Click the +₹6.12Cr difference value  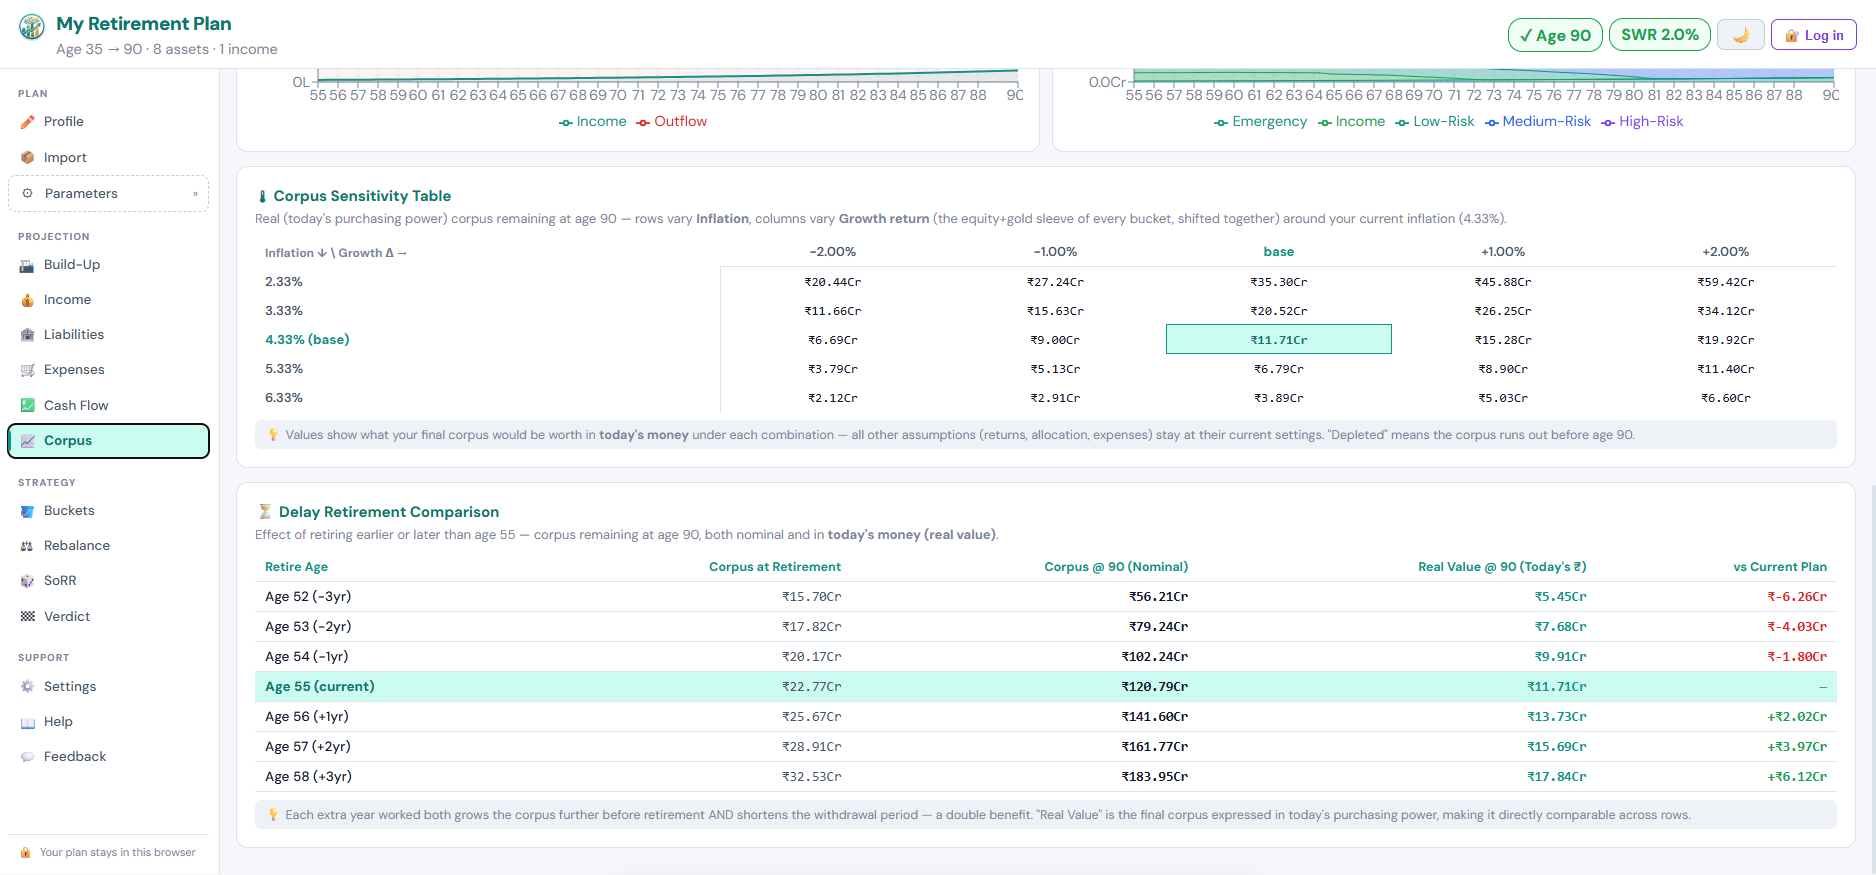(x=1797, y=777)
